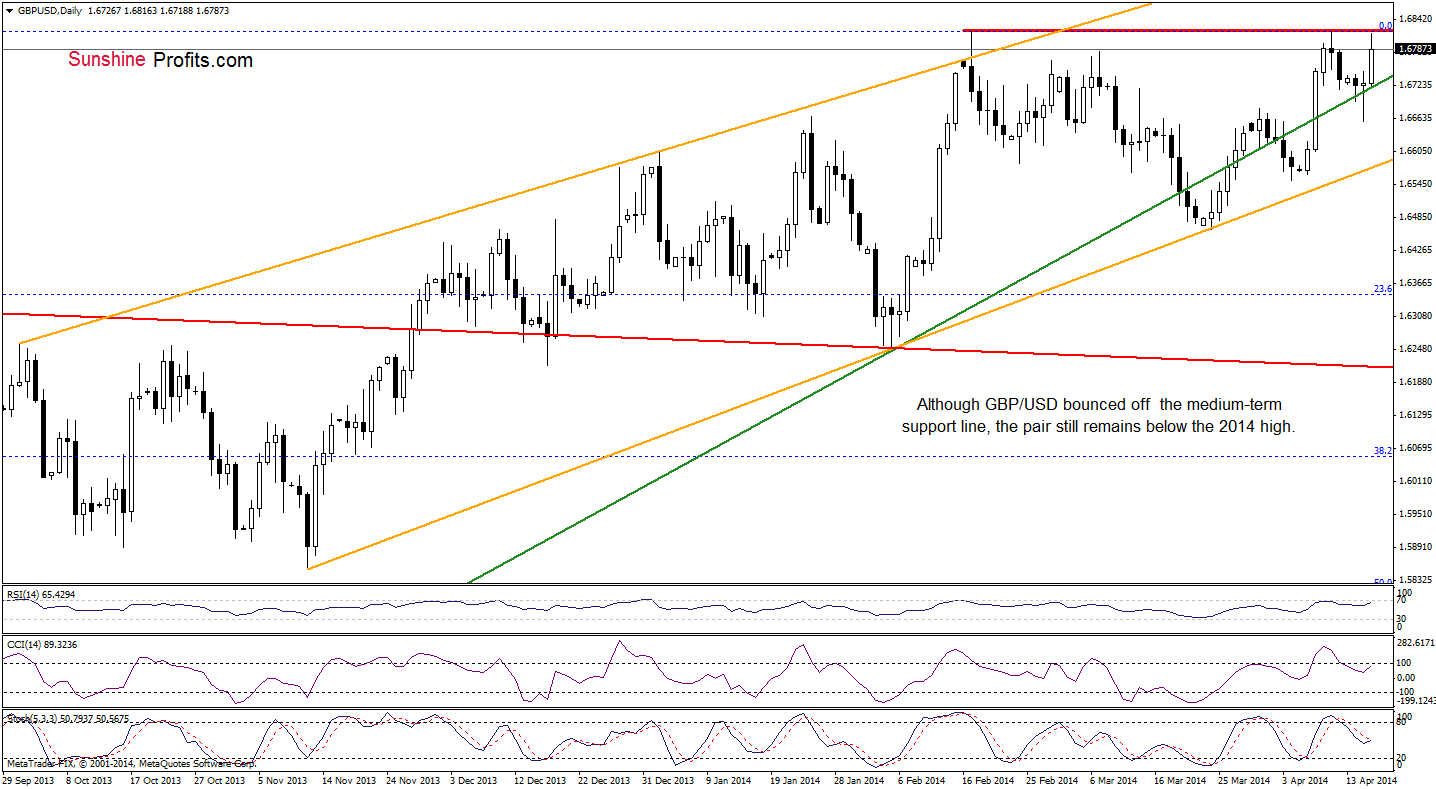Click the 25 Feb 2014 date label
This screenshot has width=1436, height=789.
(x=1051, y=779)
